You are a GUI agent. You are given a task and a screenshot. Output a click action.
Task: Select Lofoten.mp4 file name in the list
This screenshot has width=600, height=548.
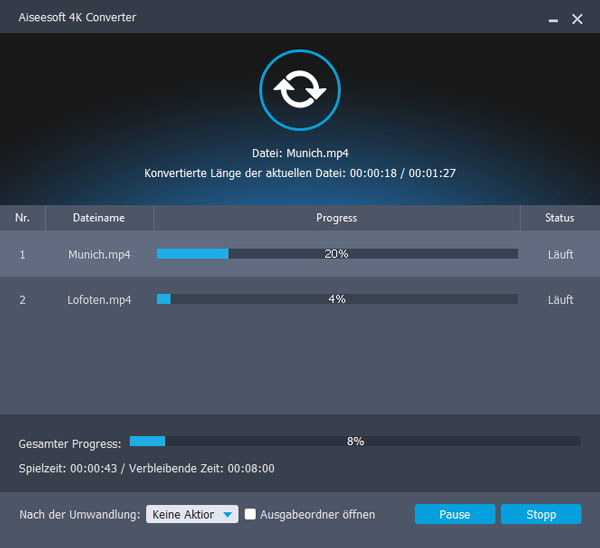pos(99,299)
